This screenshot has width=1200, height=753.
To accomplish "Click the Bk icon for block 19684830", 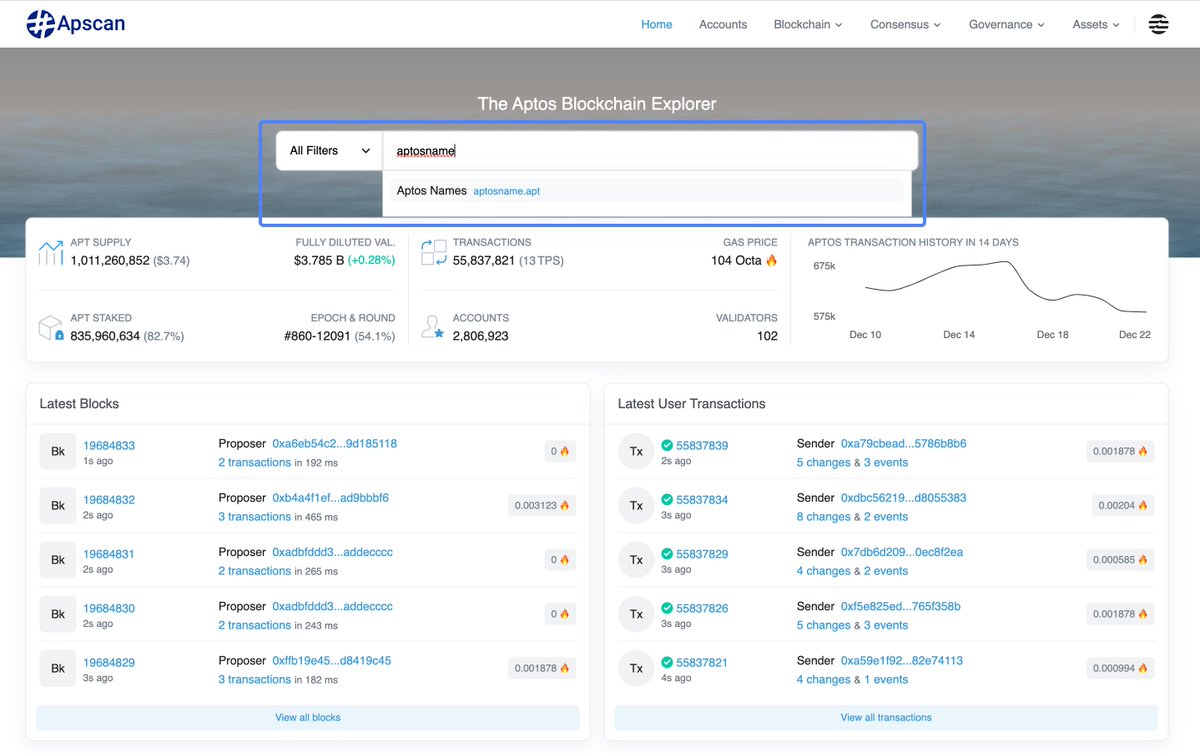I will click(58, 614).
